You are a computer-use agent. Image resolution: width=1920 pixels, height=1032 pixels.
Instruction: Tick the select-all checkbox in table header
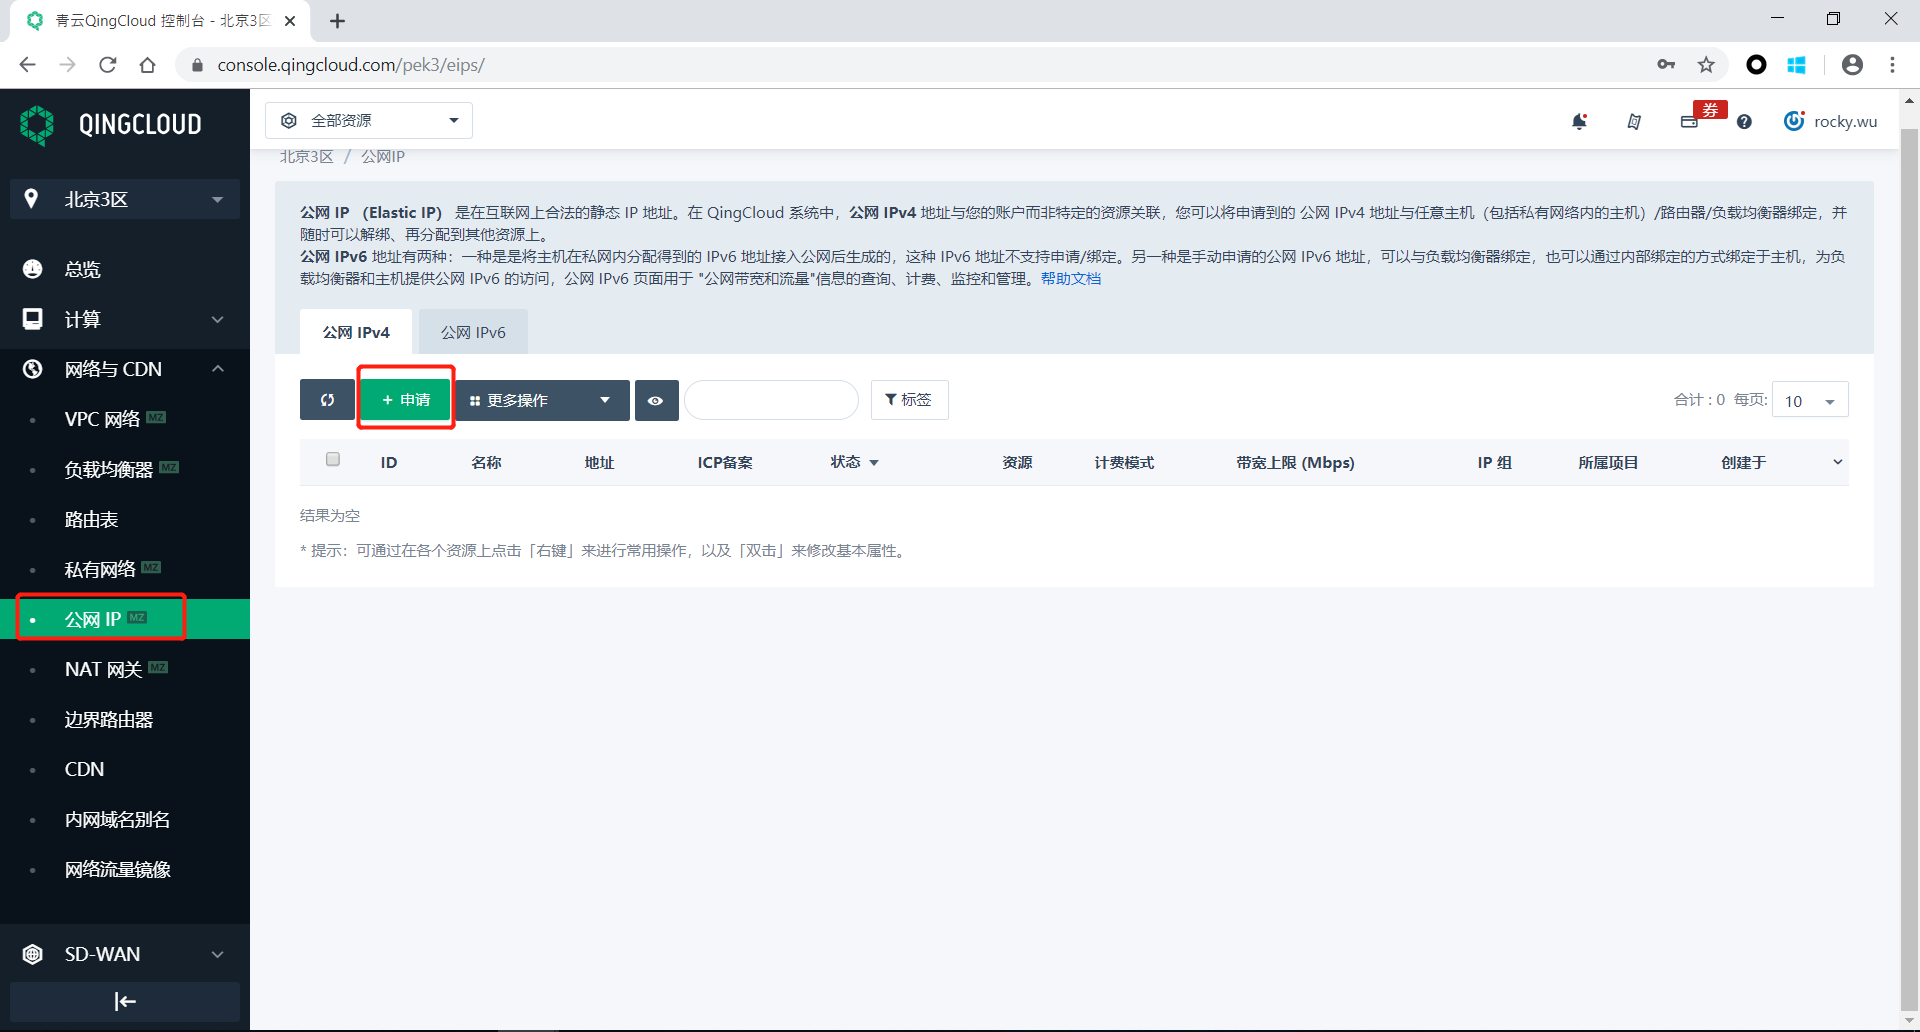click(333, 459)
